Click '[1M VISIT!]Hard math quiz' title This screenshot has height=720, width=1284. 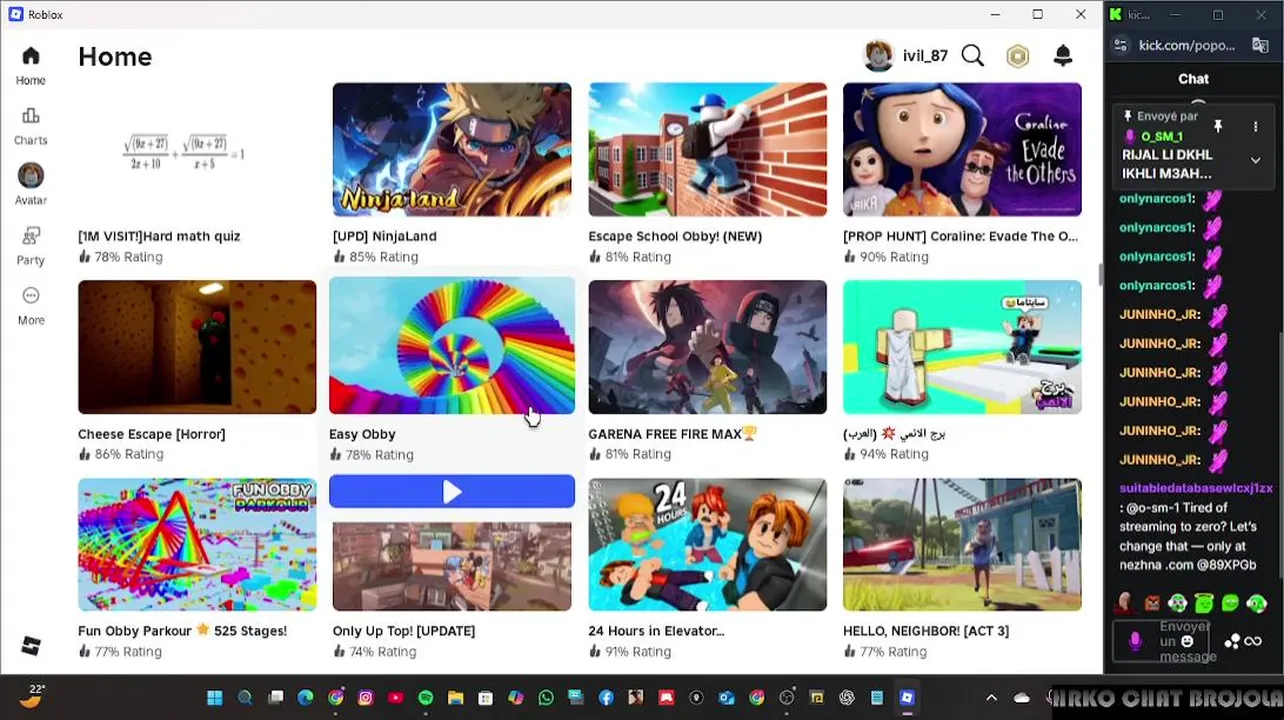click(x=159, y=236)
